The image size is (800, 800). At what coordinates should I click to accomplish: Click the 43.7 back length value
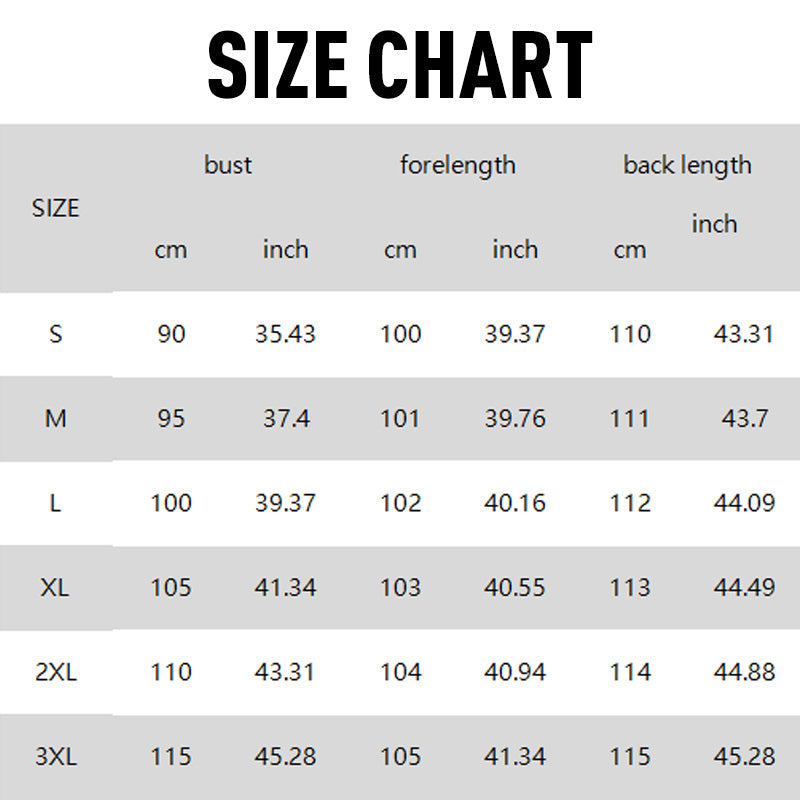[744, 419]
